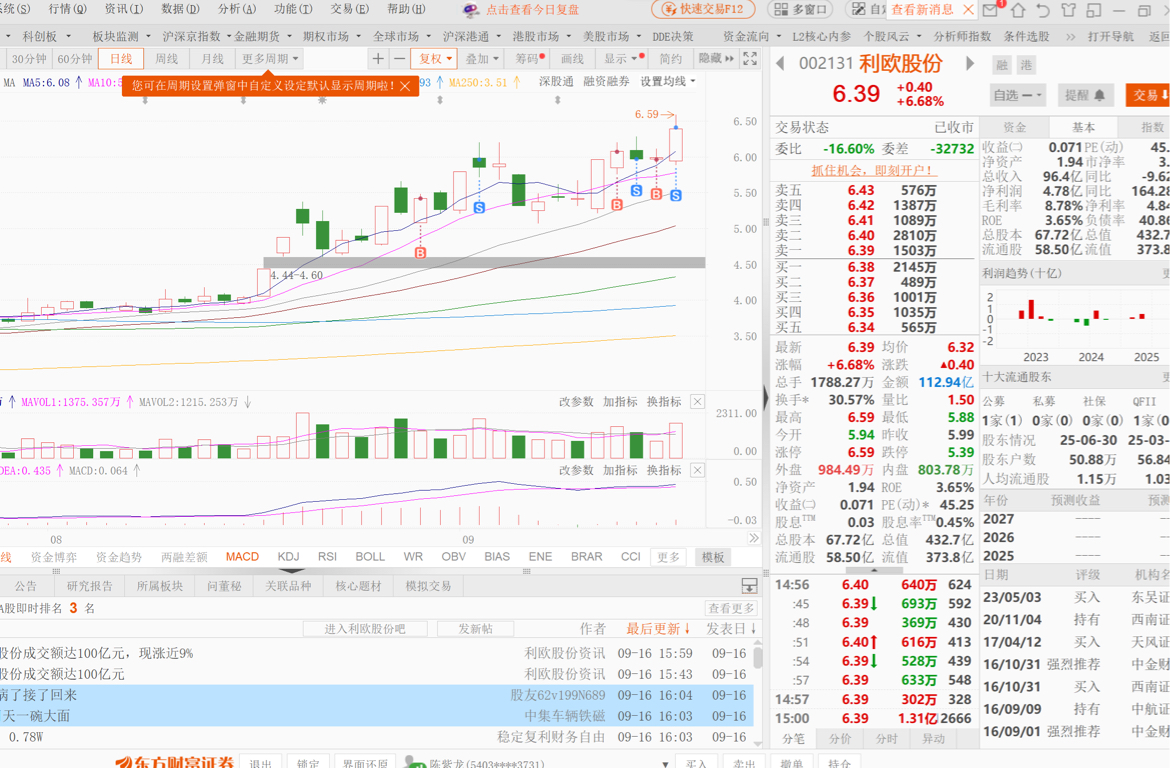Open the 复权 adjustment dropdown
The height and width of the screenshot is (768, 1170).
pos(435,58)
